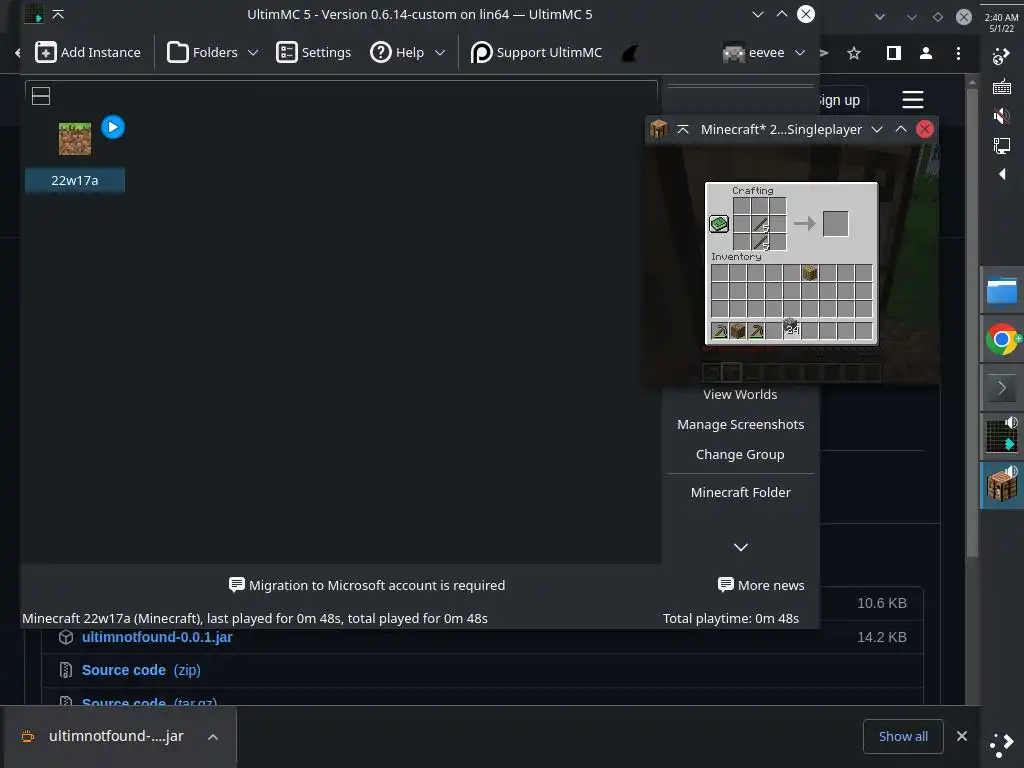
Task: Collapse the system tray arrow
Action: 1002,174
